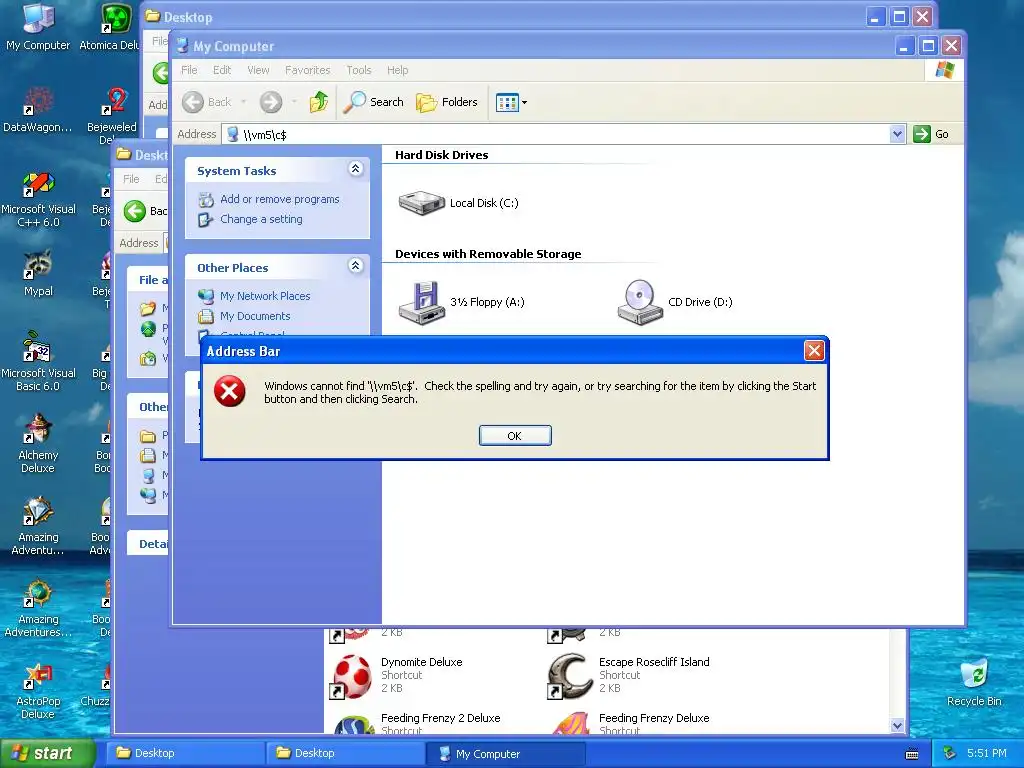Click the keyboard icon in taskbar
Screen dimensions: 1024x768
coord(912,754)
